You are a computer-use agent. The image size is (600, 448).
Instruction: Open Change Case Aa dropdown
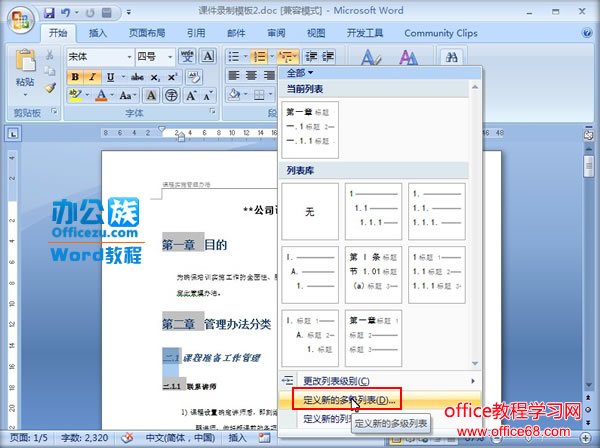point(128,95)
